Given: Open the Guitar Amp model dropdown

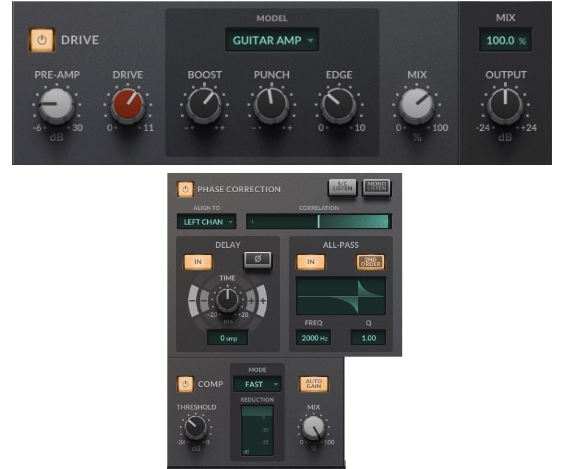Looking at the screenshot, I should (272, 40).
